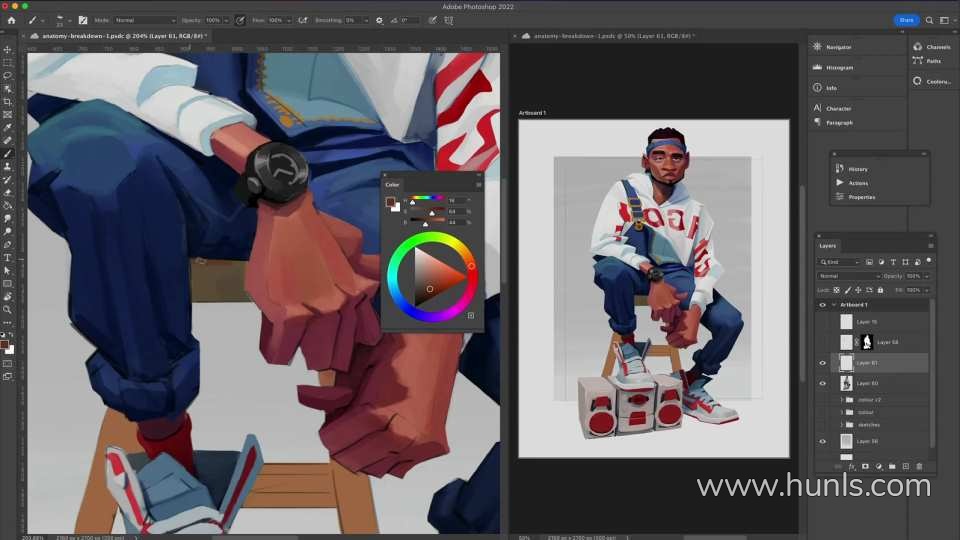Click the foreground color swatch in toolbar
Screen dimensions: 960x540
[4, 345]
